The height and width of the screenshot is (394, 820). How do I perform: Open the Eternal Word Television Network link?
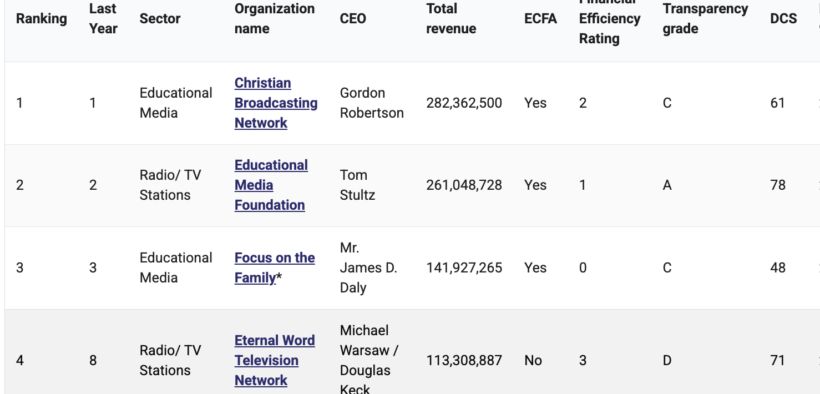[x=275, y=361]
